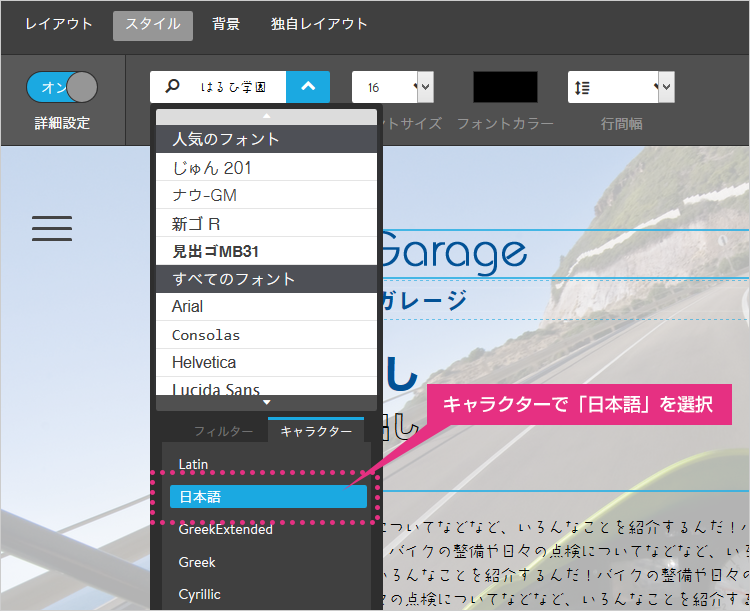Open the 背景 tab
The height and width of the screenshot is (611, 750).
coord(226,24)
